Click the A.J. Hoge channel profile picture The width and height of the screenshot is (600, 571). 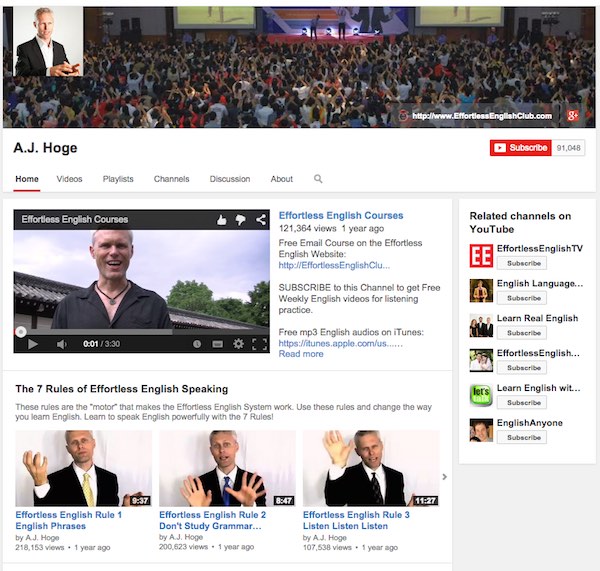48,41
